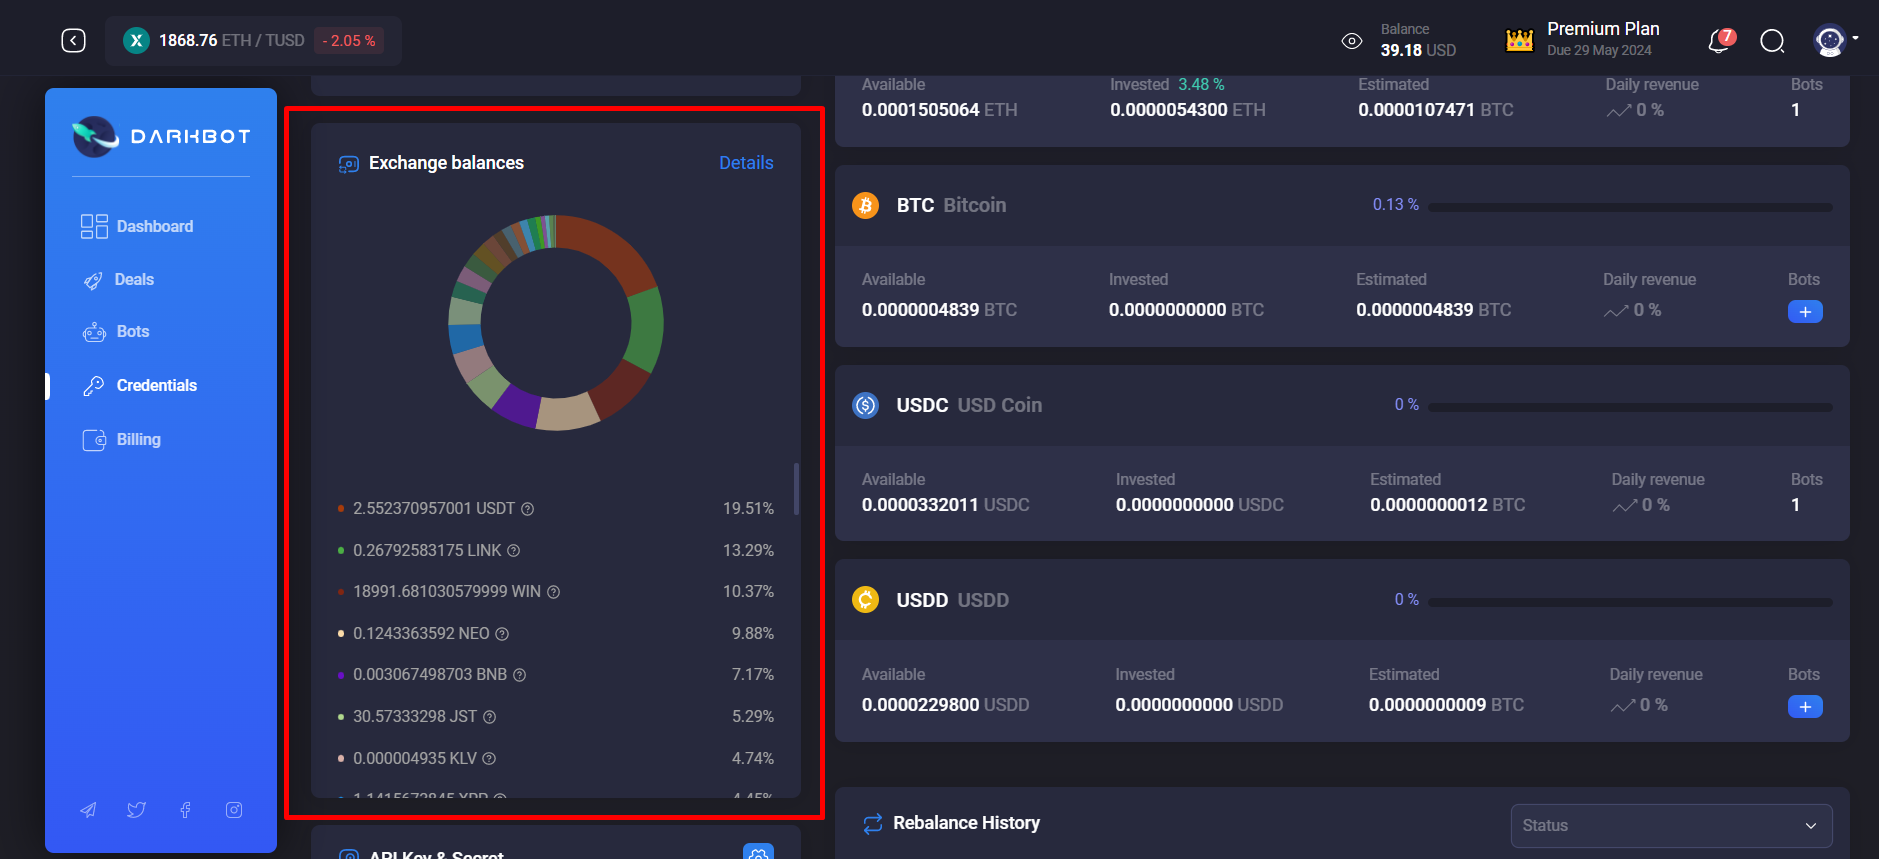Select the 0.003067498703 BNB row

pyautogui.click(x=556, y=675)
